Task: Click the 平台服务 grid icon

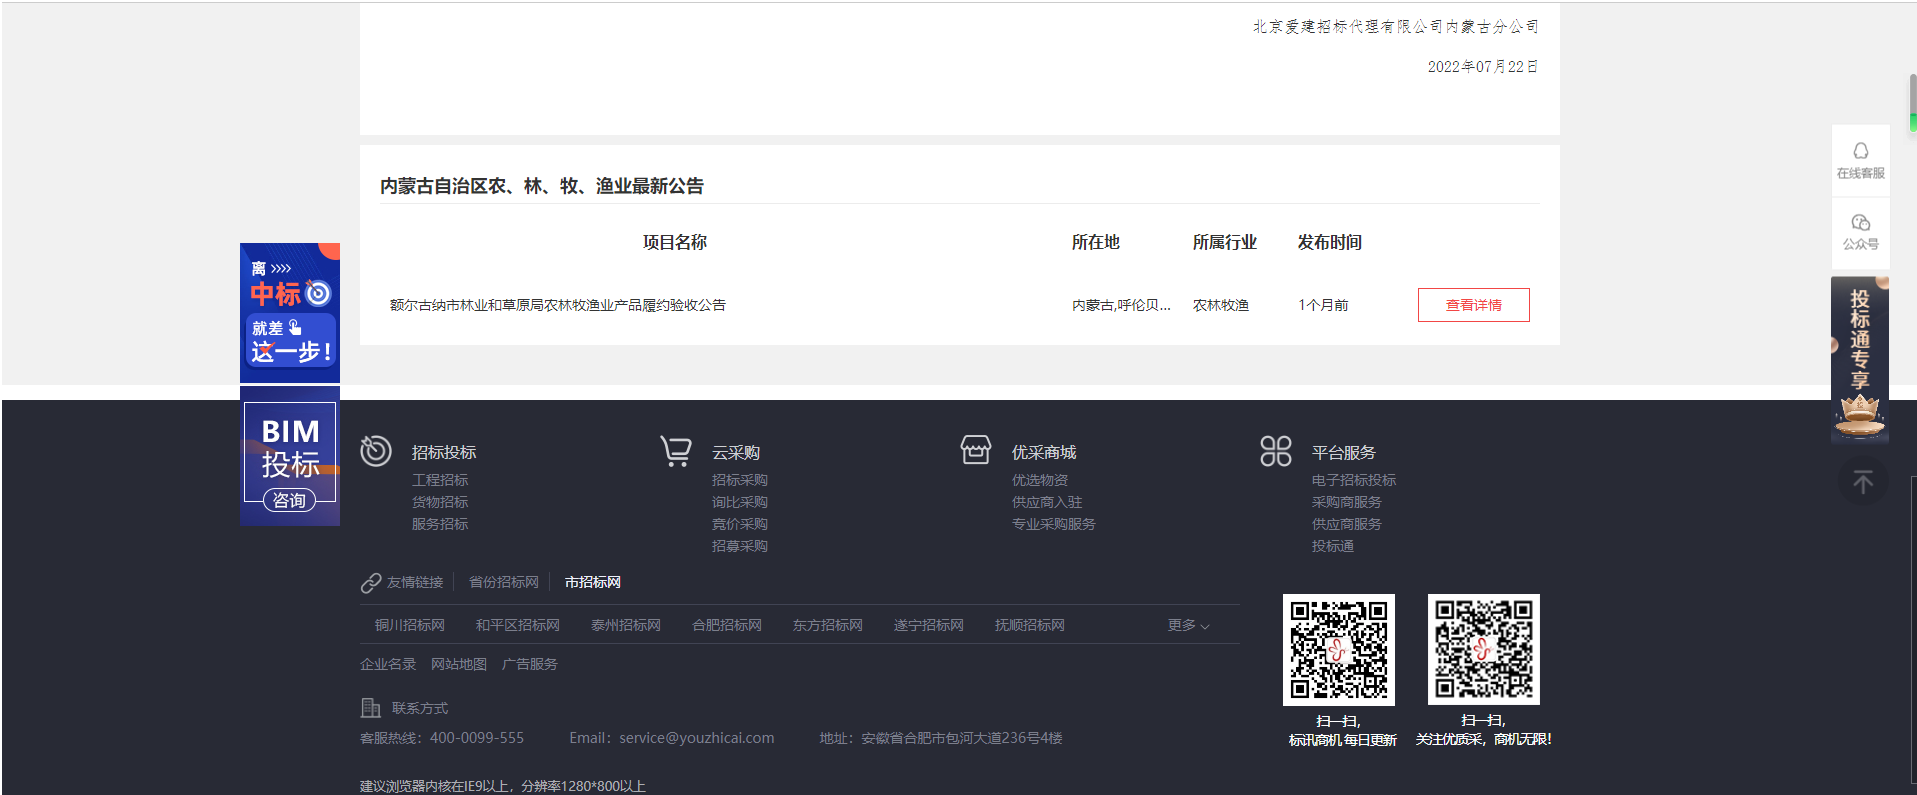Action: 1276,451
